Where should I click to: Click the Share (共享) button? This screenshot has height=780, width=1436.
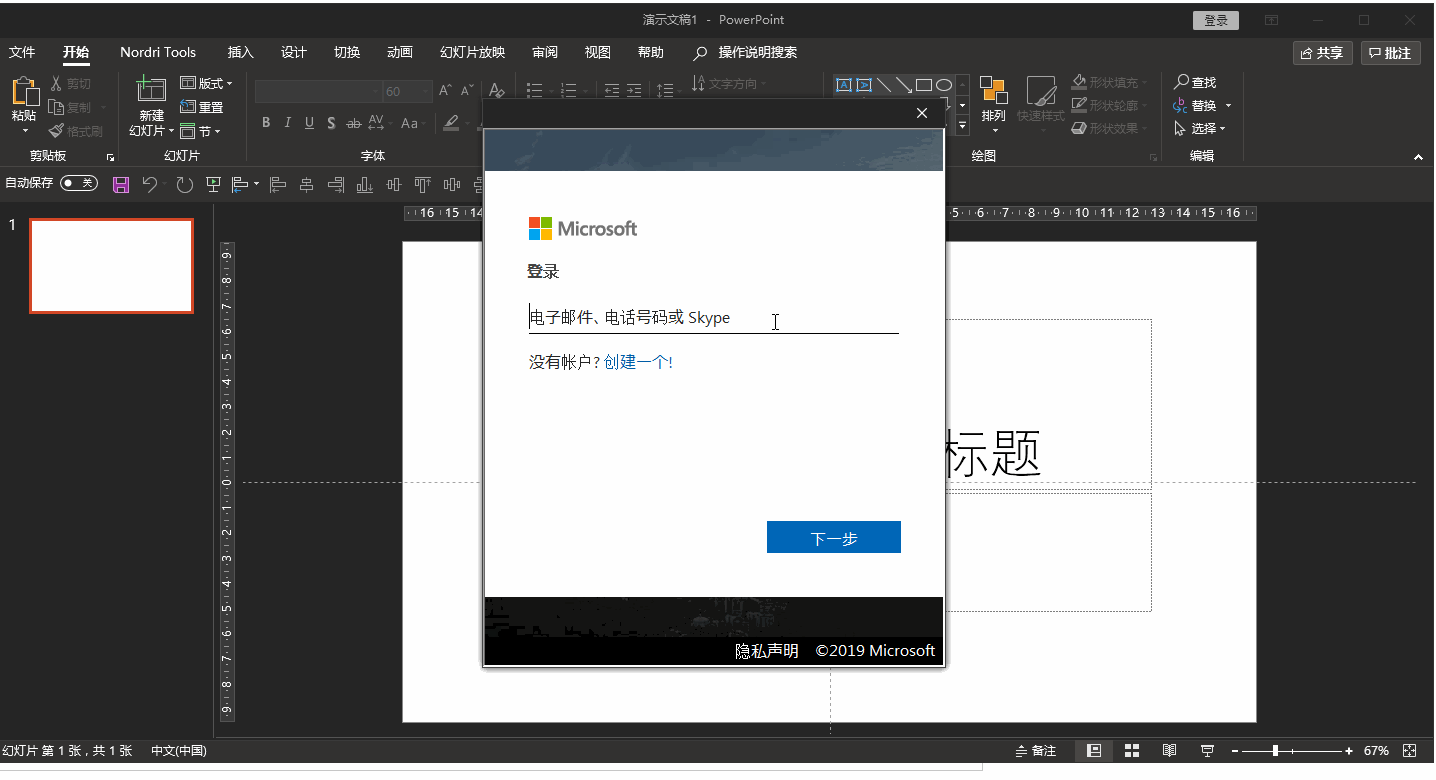(x=1323, y=53)
